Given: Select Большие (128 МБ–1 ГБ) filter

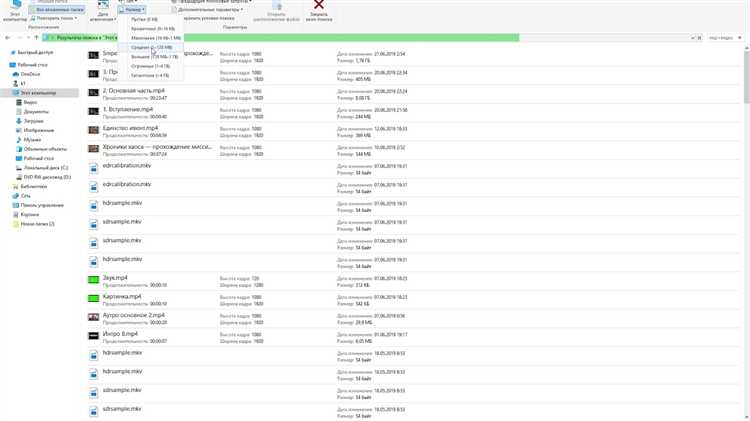Looking at the screenshot, I should pyautogui.click(x=151, y=56).
